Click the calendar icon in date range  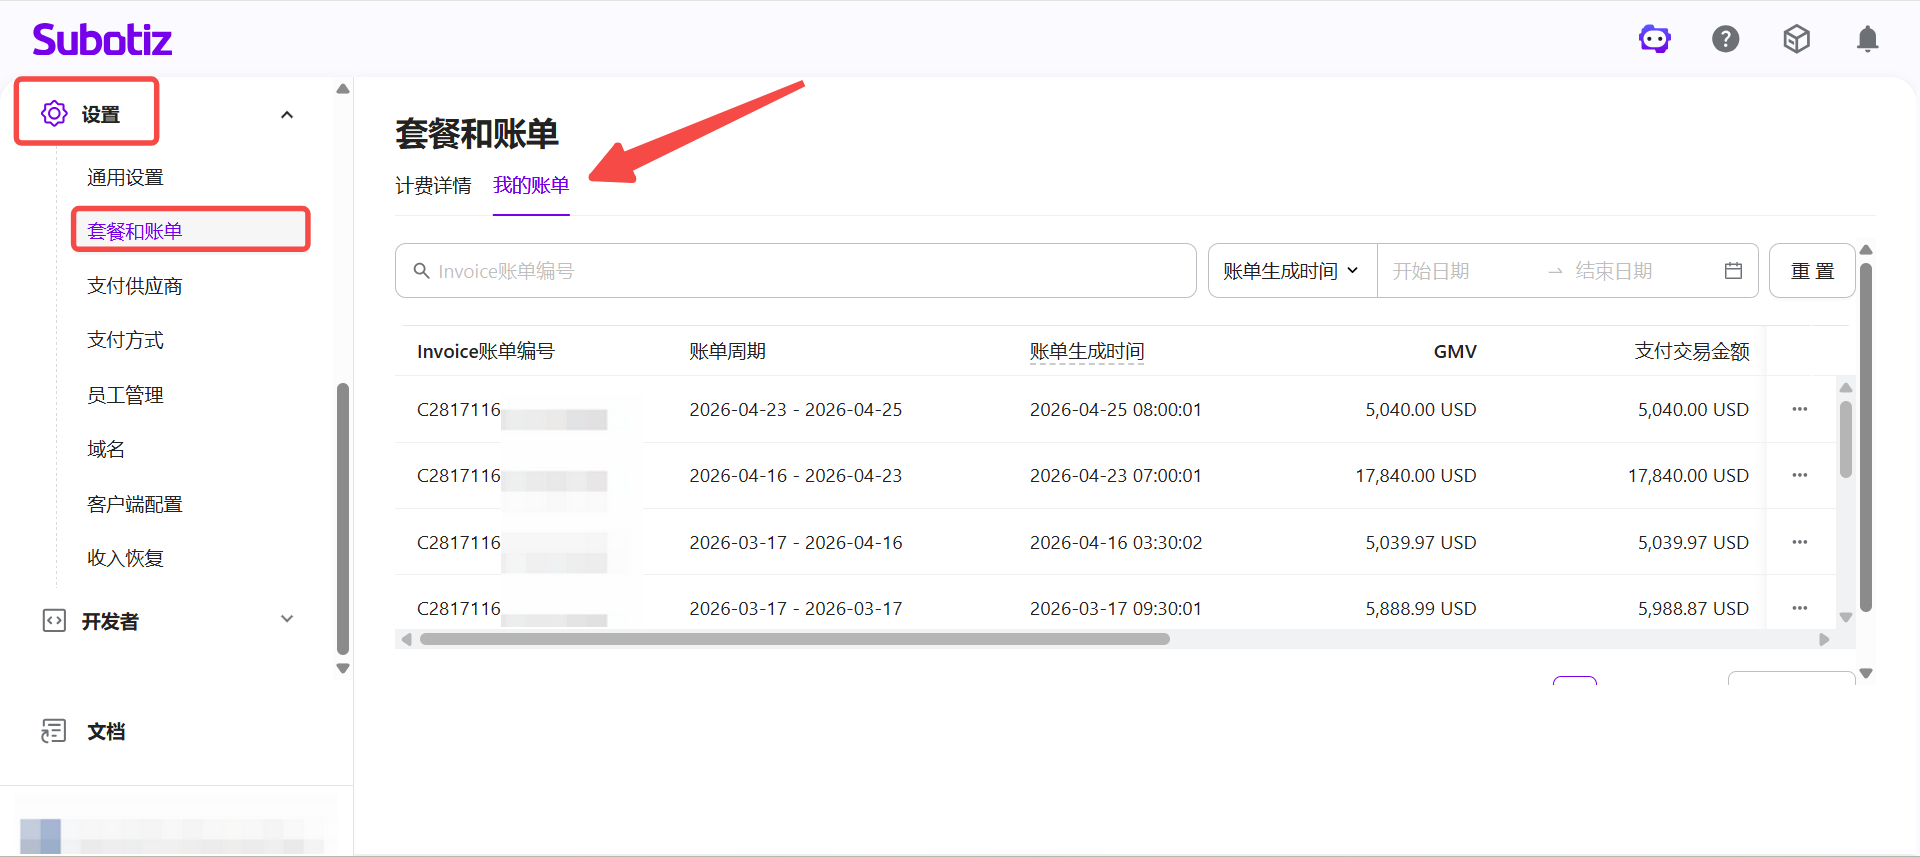point(1734,271)
